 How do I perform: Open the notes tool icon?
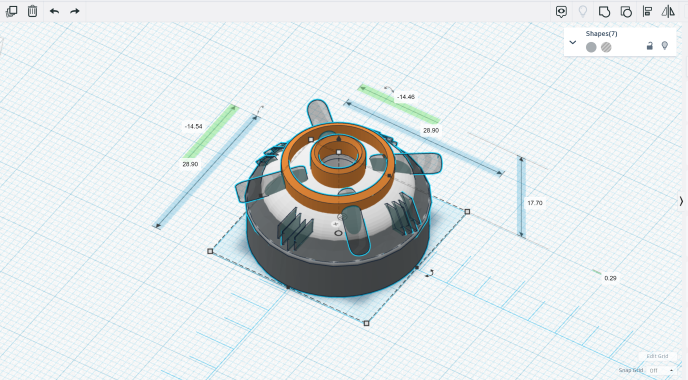561,11
